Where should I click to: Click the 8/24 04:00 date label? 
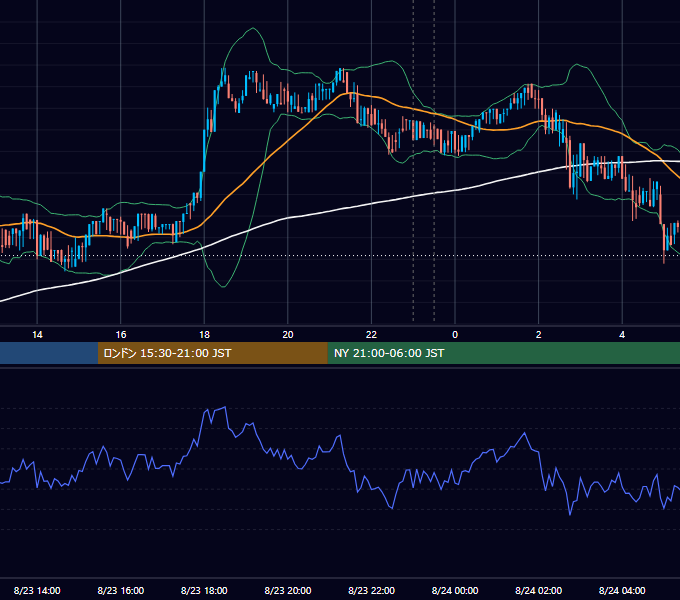622,590
